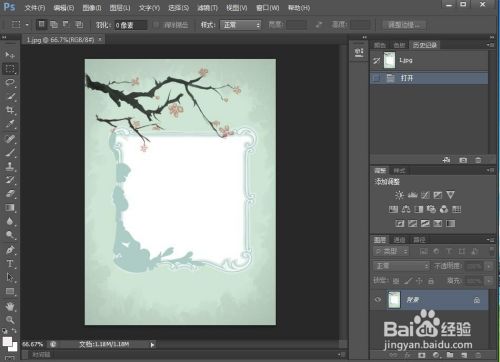Image resolution: width=500 pixels, height=362 pixels.
Task: Open status bar info options arrow
Action: pos(152,345)
